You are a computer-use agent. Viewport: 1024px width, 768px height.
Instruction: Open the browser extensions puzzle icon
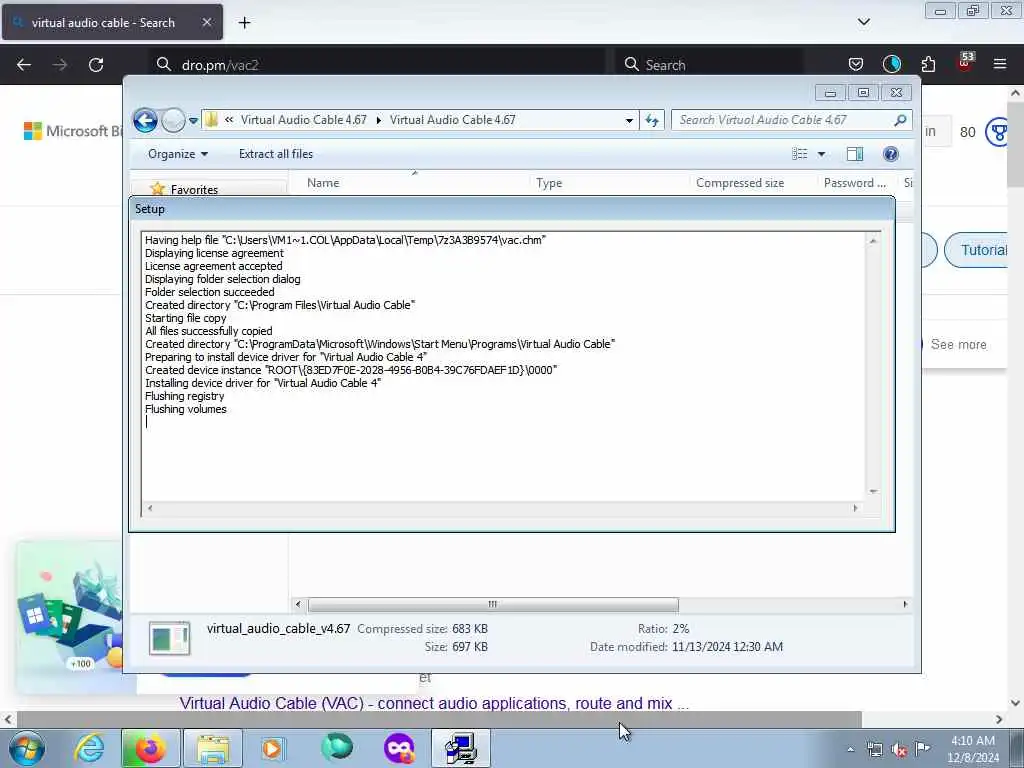tap(928, 64)
